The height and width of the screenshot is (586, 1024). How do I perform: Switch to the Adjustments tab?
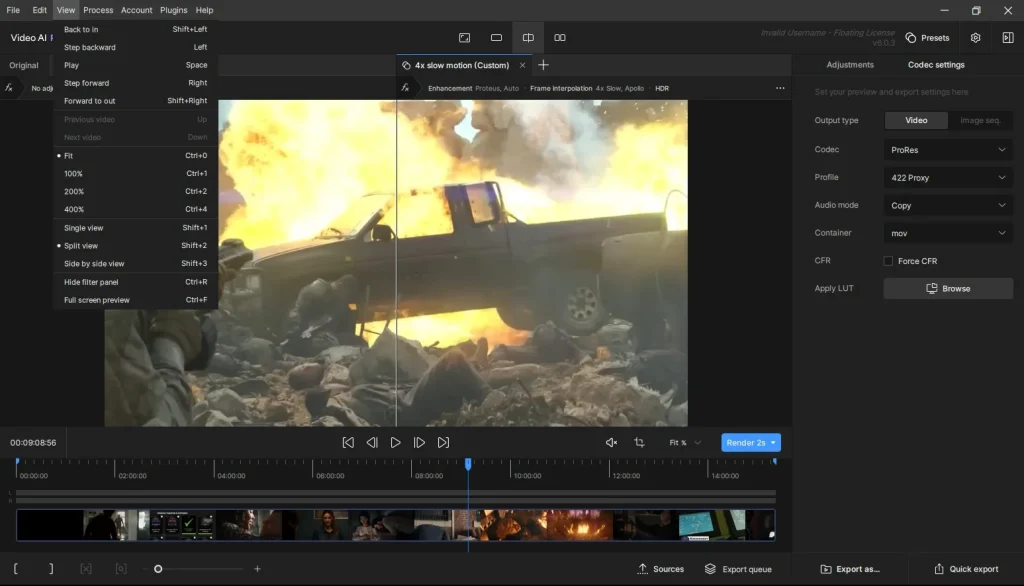coord(850,65)
